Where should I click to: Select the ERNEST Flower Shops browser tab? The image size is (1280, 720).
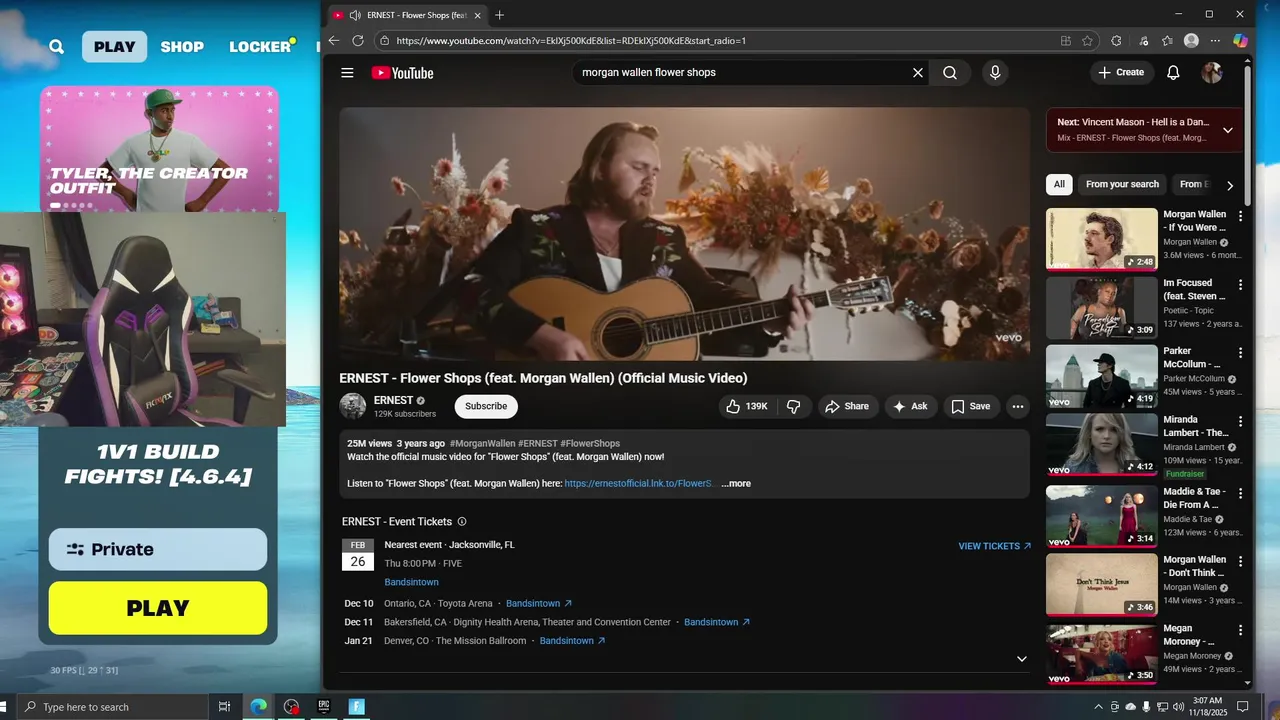click(x=409, y=15)
